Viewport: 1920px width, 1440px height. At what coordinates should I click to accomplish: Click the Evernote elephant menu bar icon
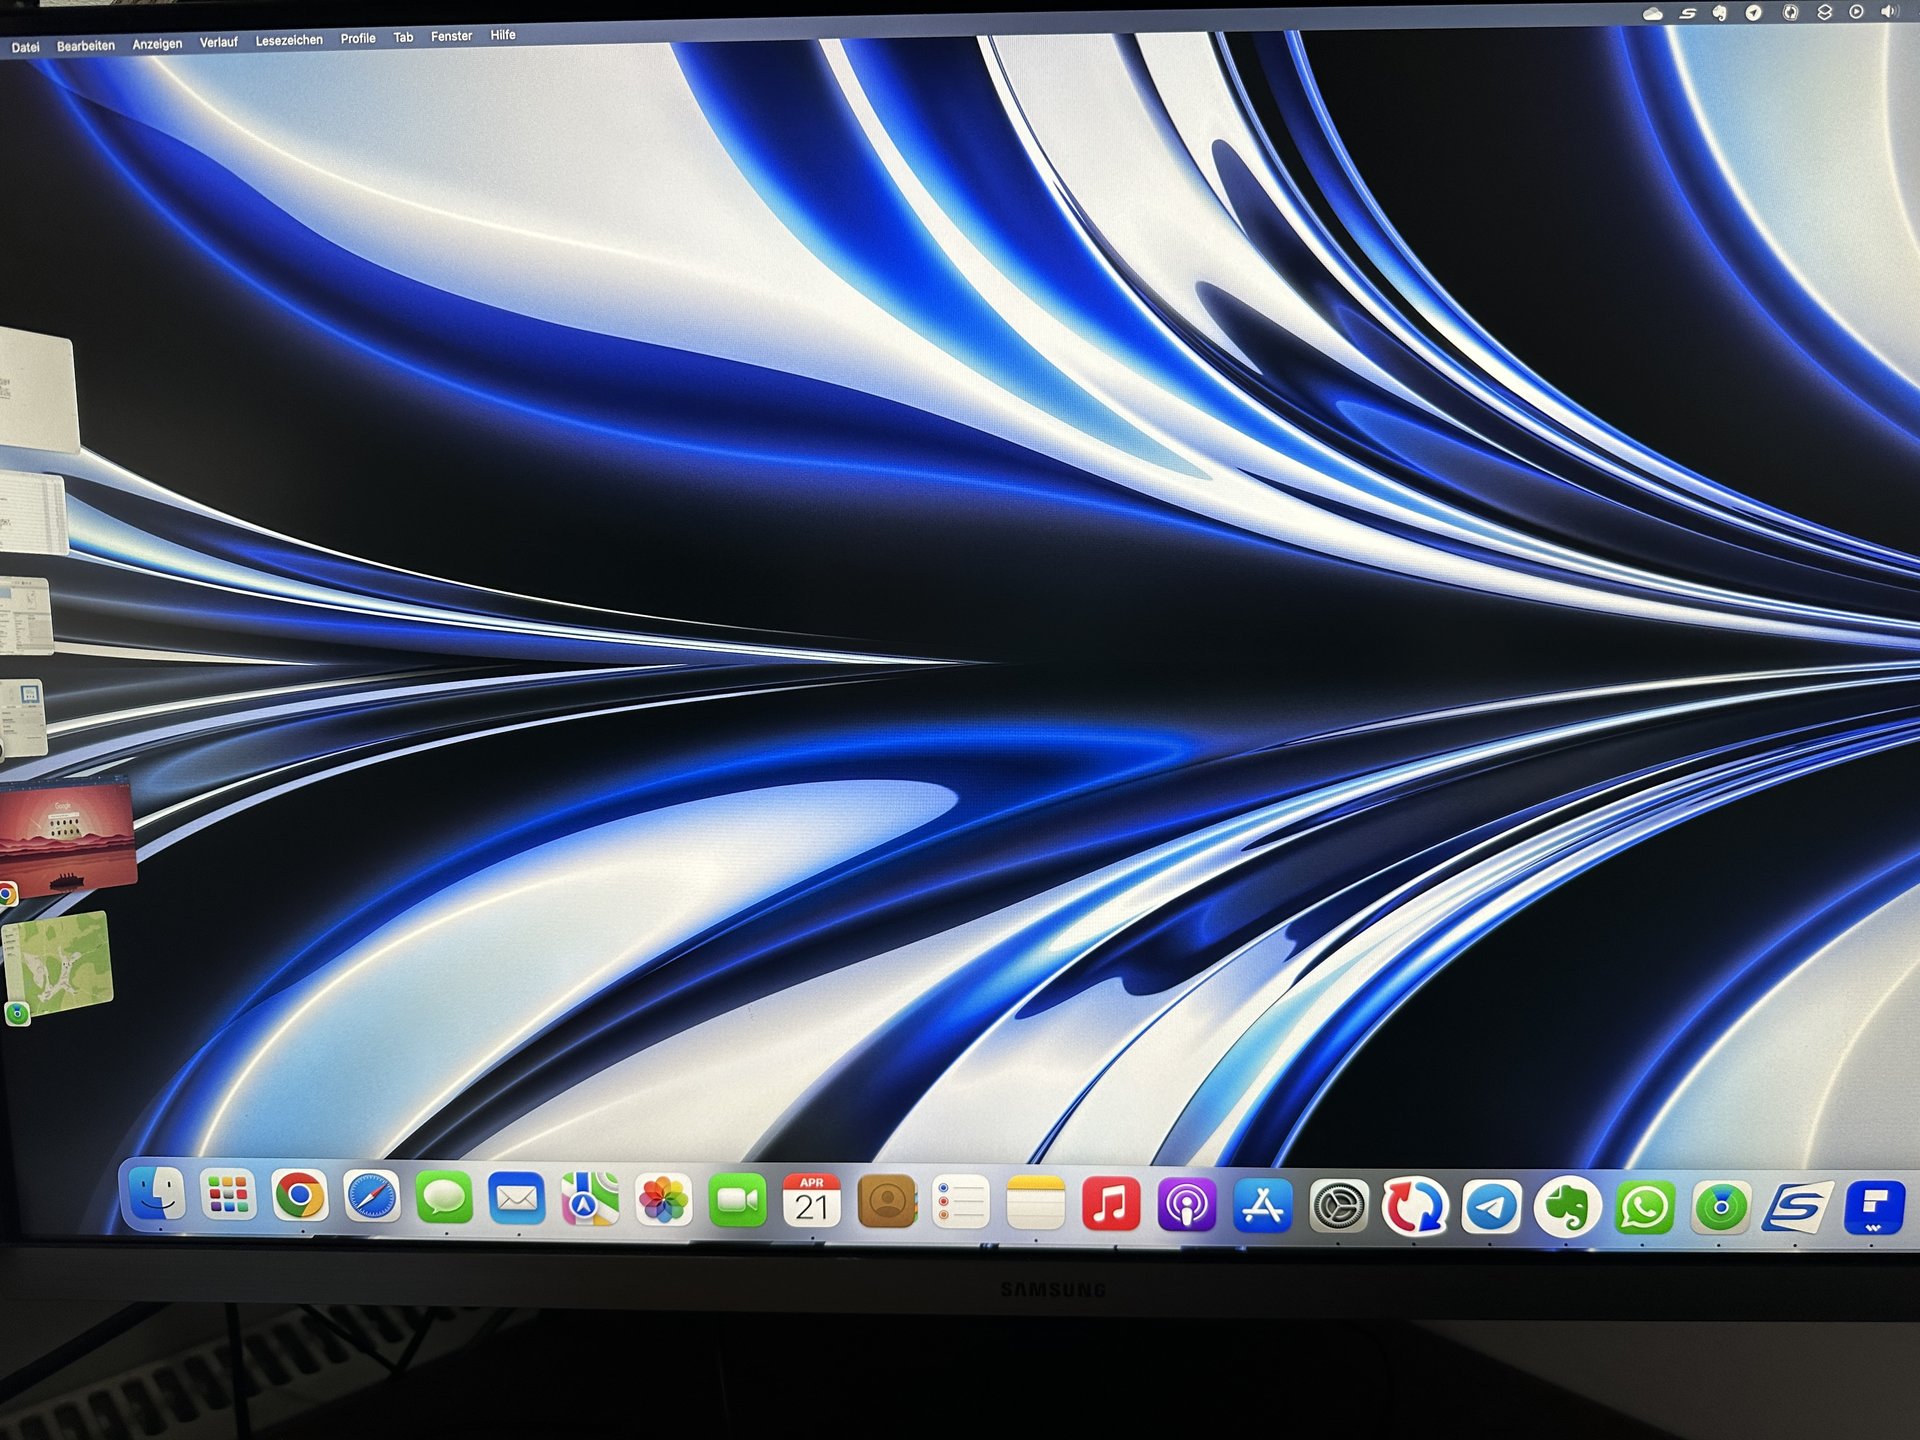pos(1720,14)
